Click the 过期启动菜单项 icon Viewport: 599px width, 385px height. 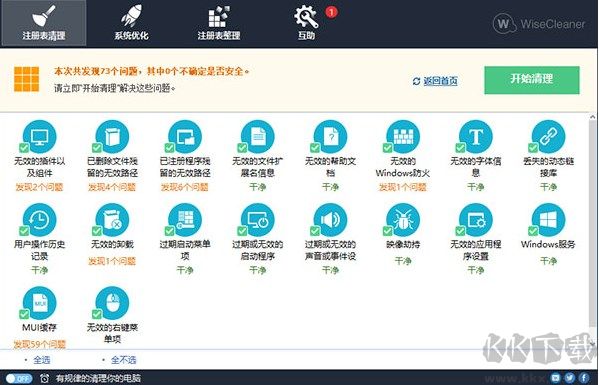point(185,220)
